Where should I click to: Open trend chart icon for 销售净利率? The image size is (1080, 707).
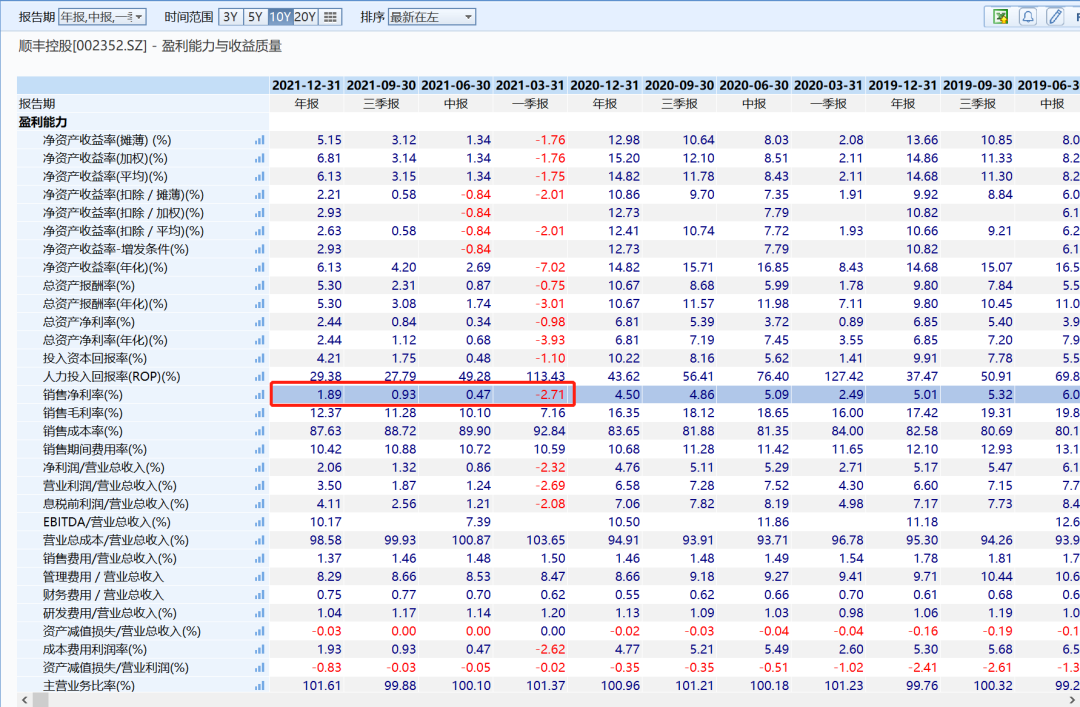click(260, 394)
